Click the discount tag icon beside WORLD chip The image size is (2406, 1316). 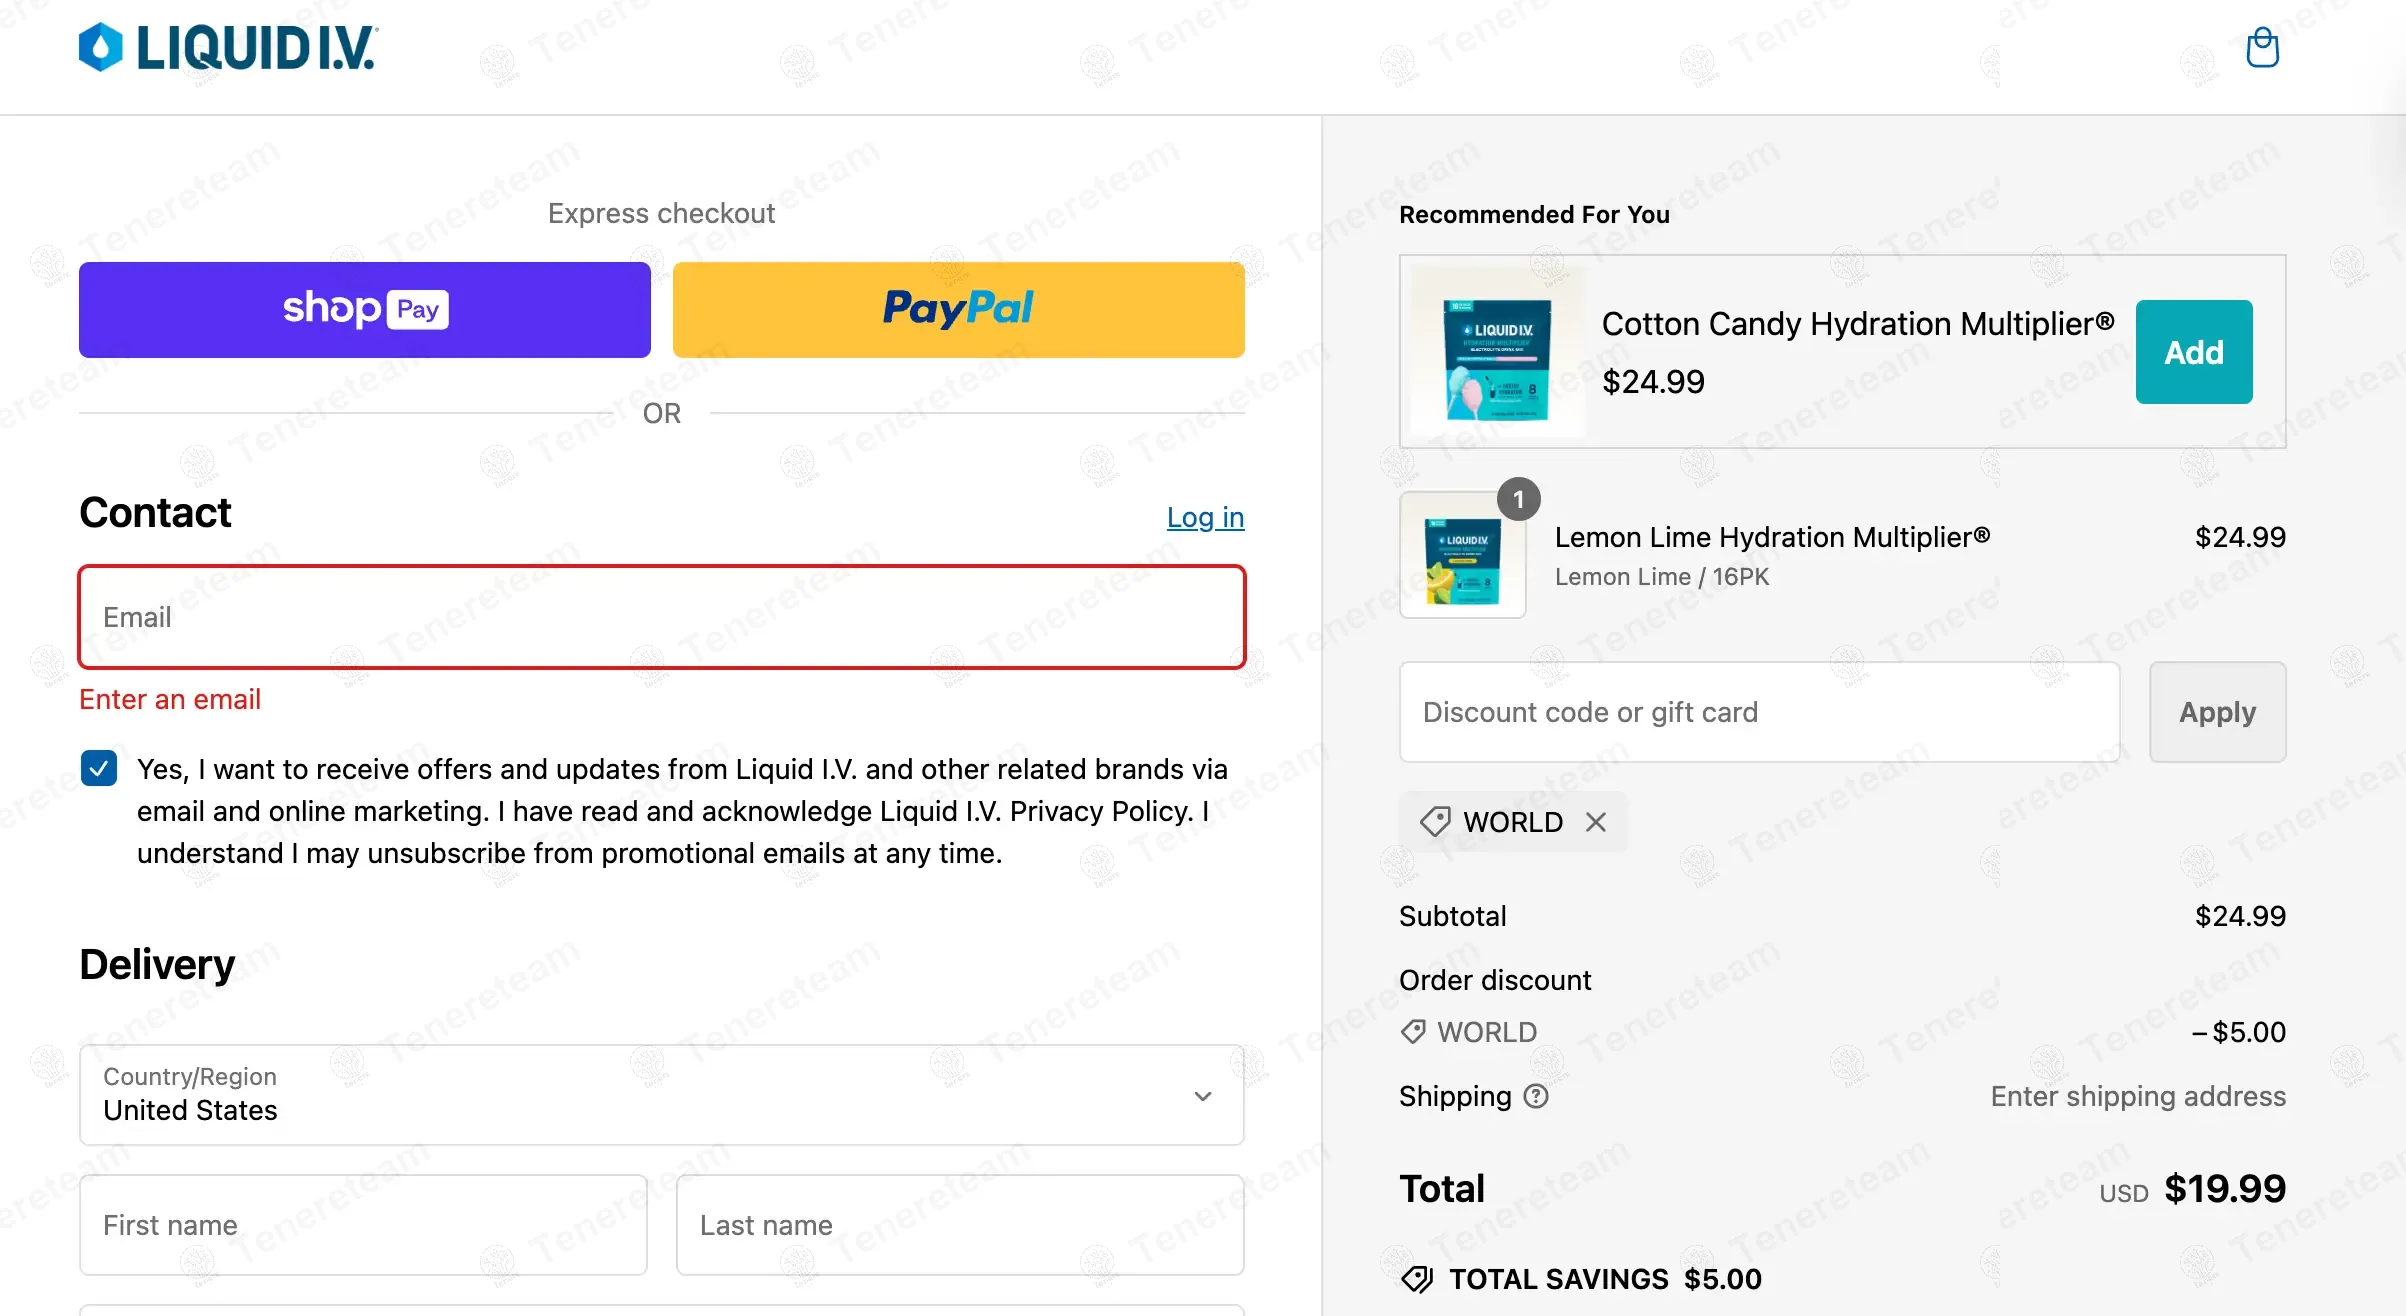tap(1435, 822)
